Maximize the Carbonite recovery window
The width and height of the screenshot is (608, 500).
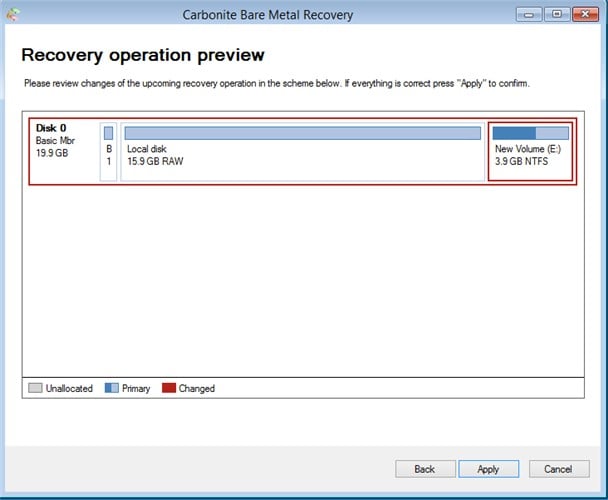(557, 15)
